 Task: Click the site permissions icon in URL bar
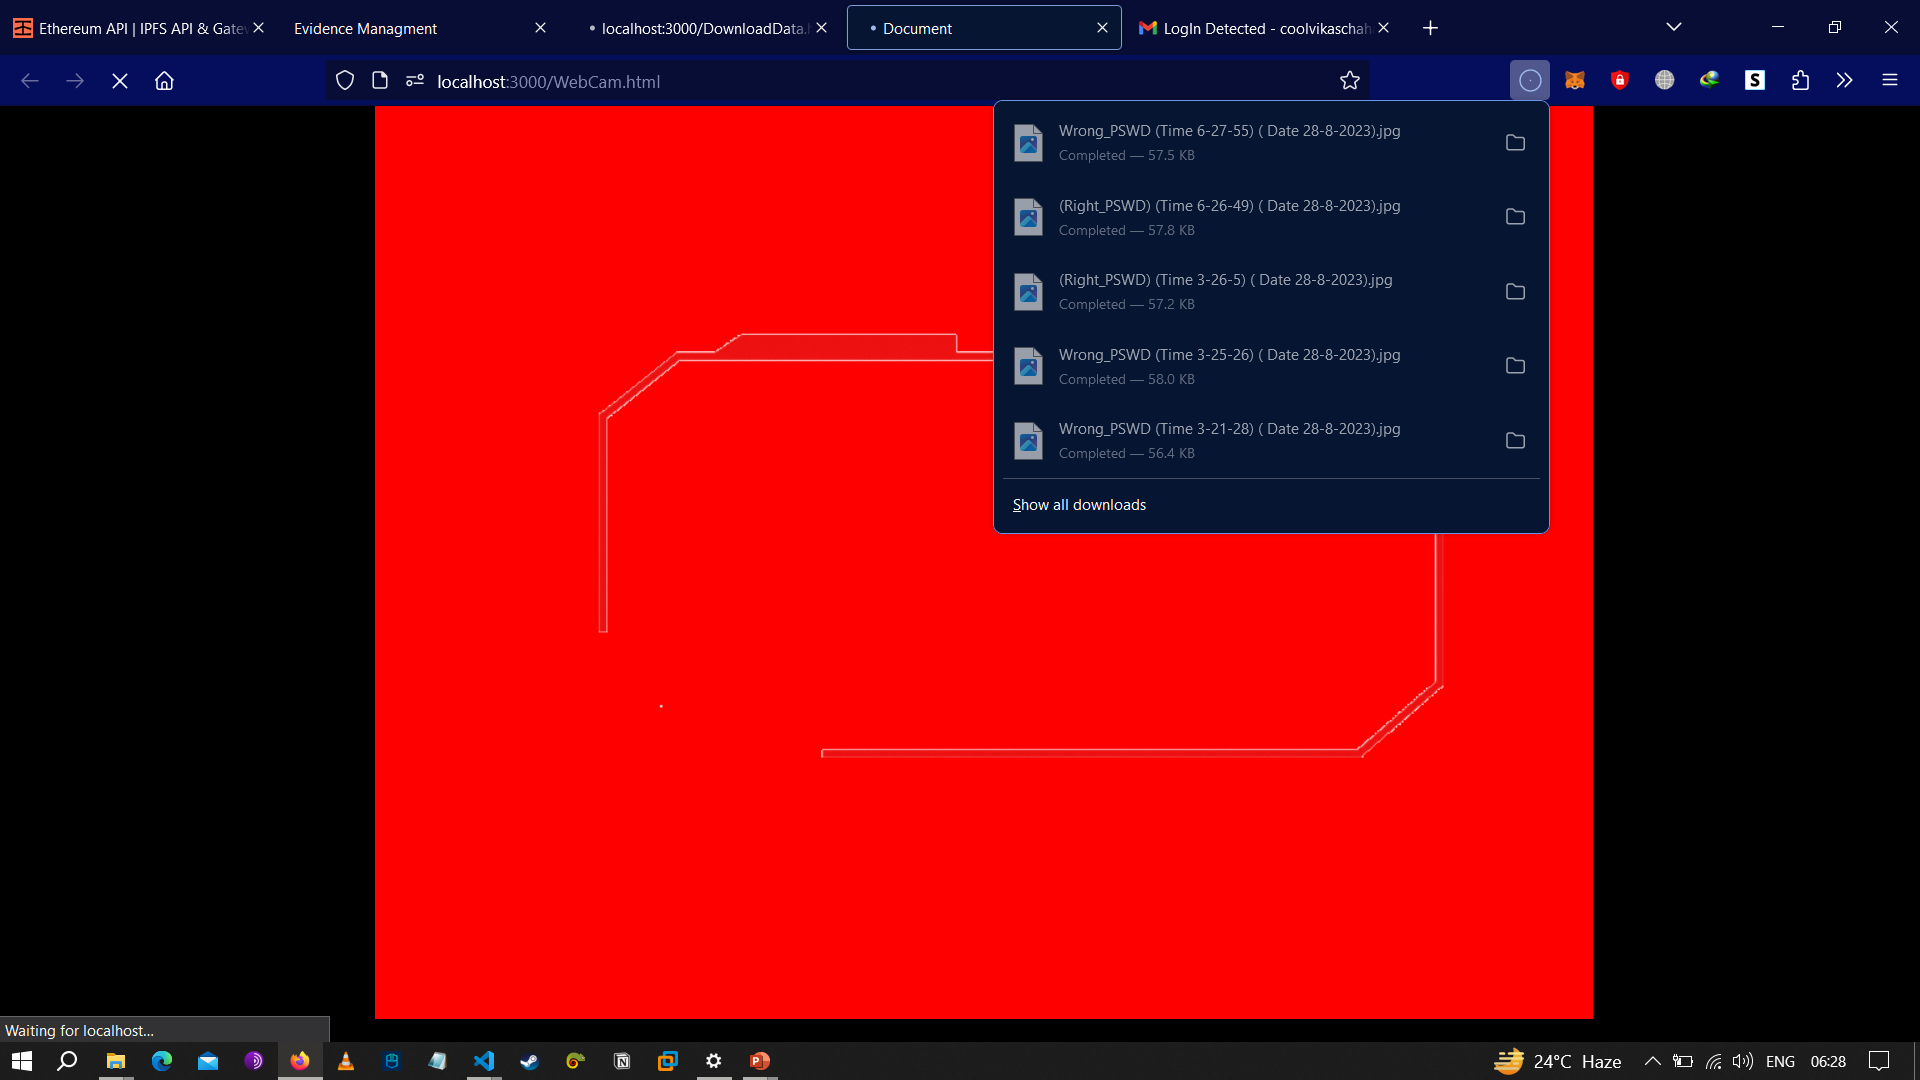pyautogui.click(x=415, y=81)
